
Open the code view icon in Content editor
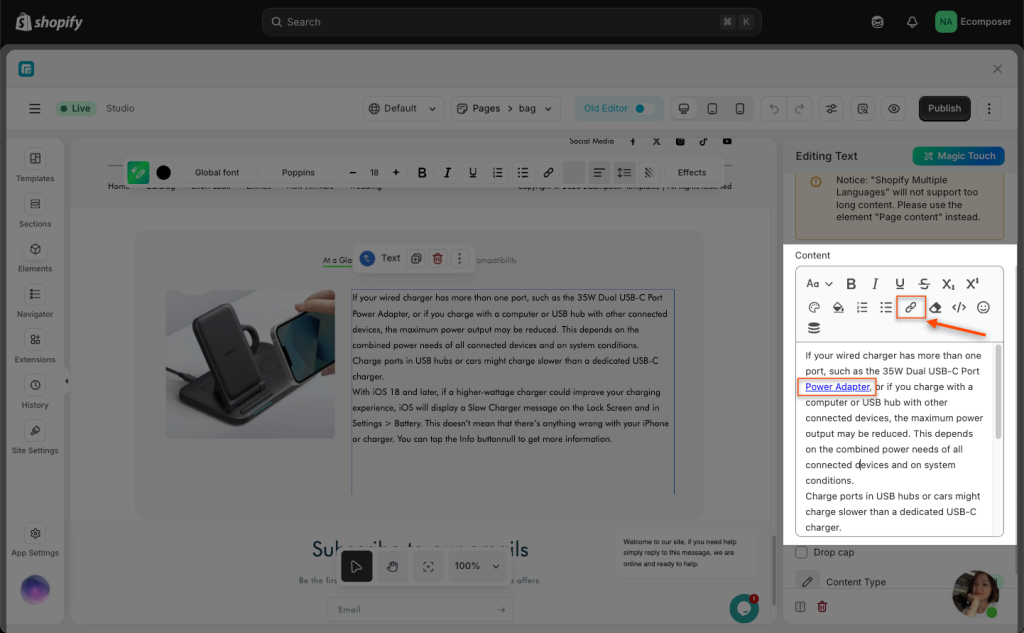pyautogui.click(x=959, y=308)
